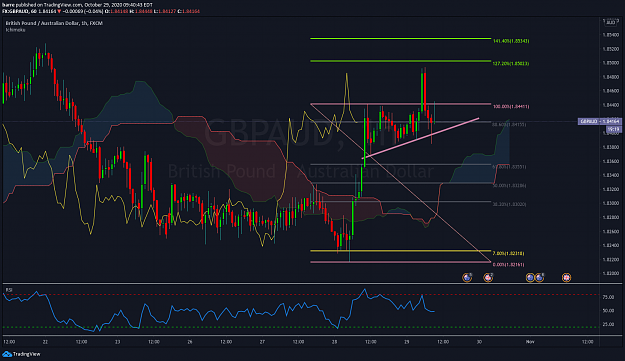Click the 19:19 bar countdown label
Viewport: 625px width, 361px height.
coord(613,129)
